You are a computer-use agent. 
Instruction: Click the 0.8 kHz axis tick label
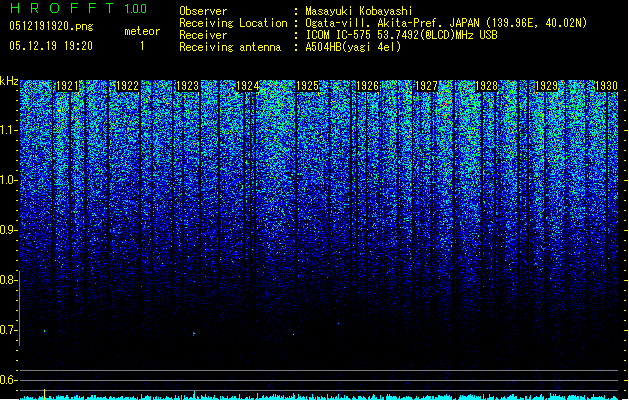pos(8,280)
